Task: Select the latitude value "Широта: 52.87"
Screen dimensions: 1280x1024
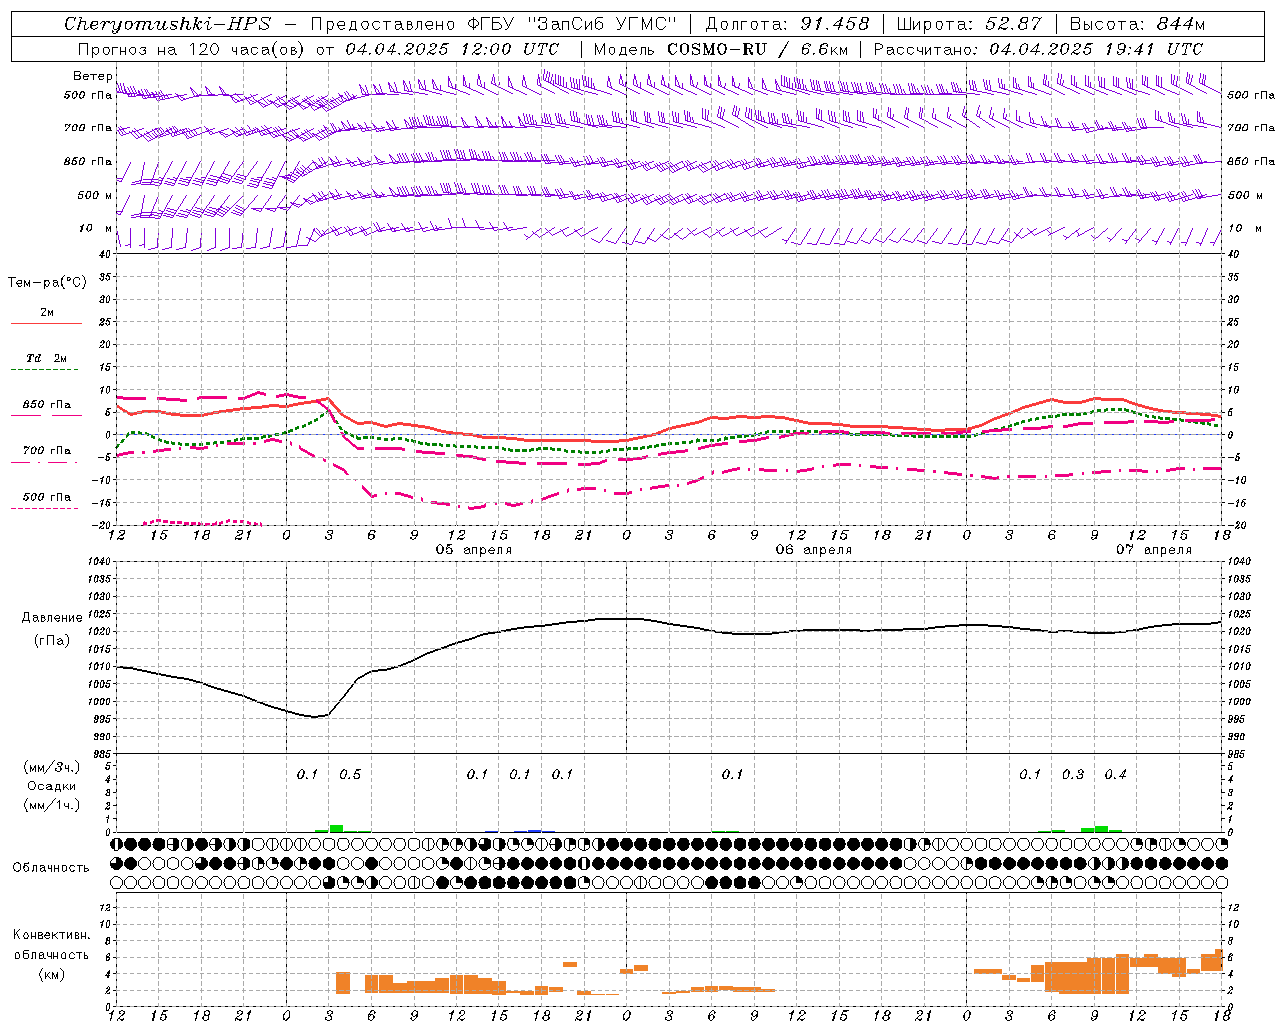Action: pyautogui.click(x=969, y=24)
